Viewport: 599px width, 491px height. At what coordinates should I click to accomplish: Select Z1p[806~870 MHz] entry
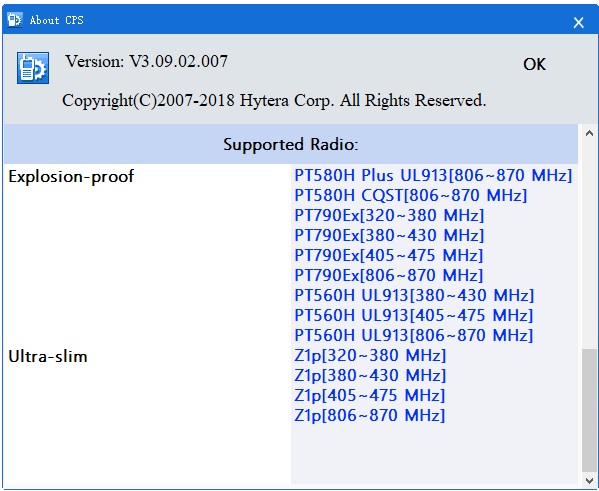369,415
